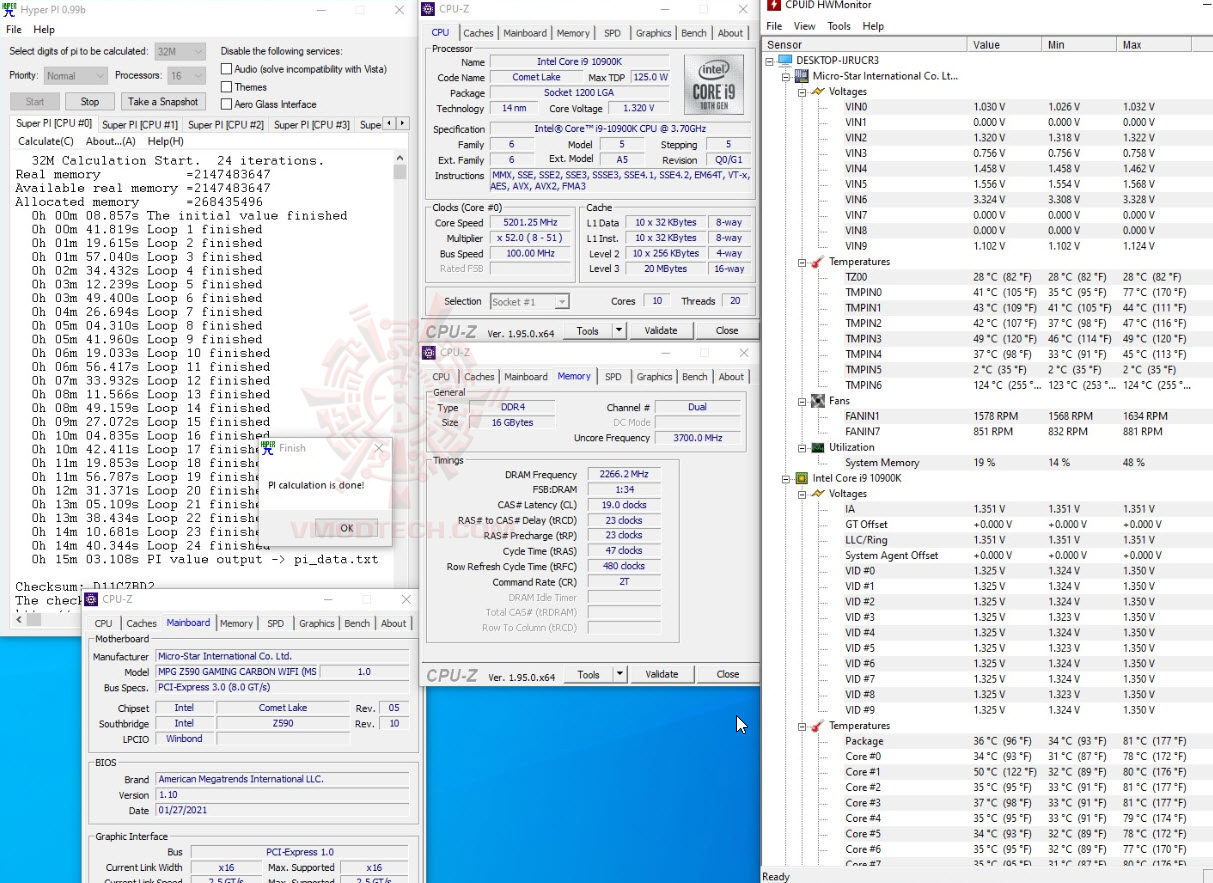1213x883 pixels.
Task: Click the Fans icon under Micro-Star International
Action: pyautogui.click(x=816, y=400)
